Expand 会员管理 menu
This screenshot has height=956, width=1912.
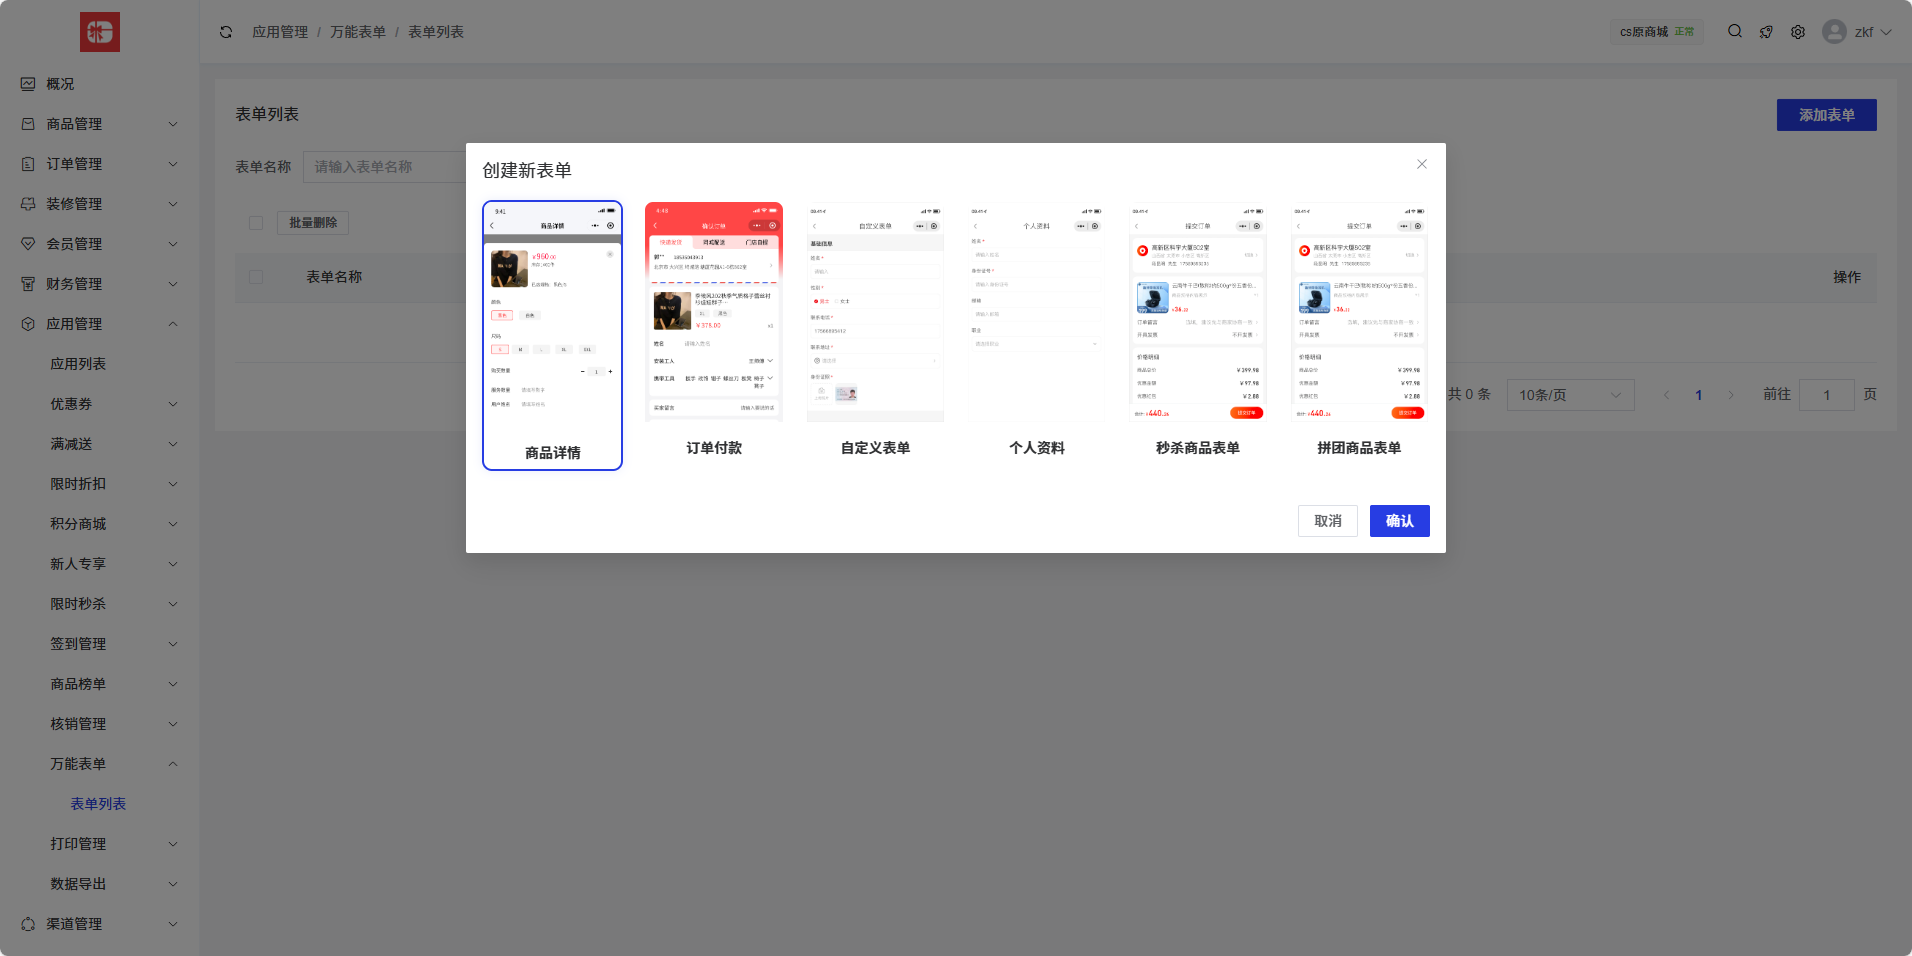(x=173, y=244)
